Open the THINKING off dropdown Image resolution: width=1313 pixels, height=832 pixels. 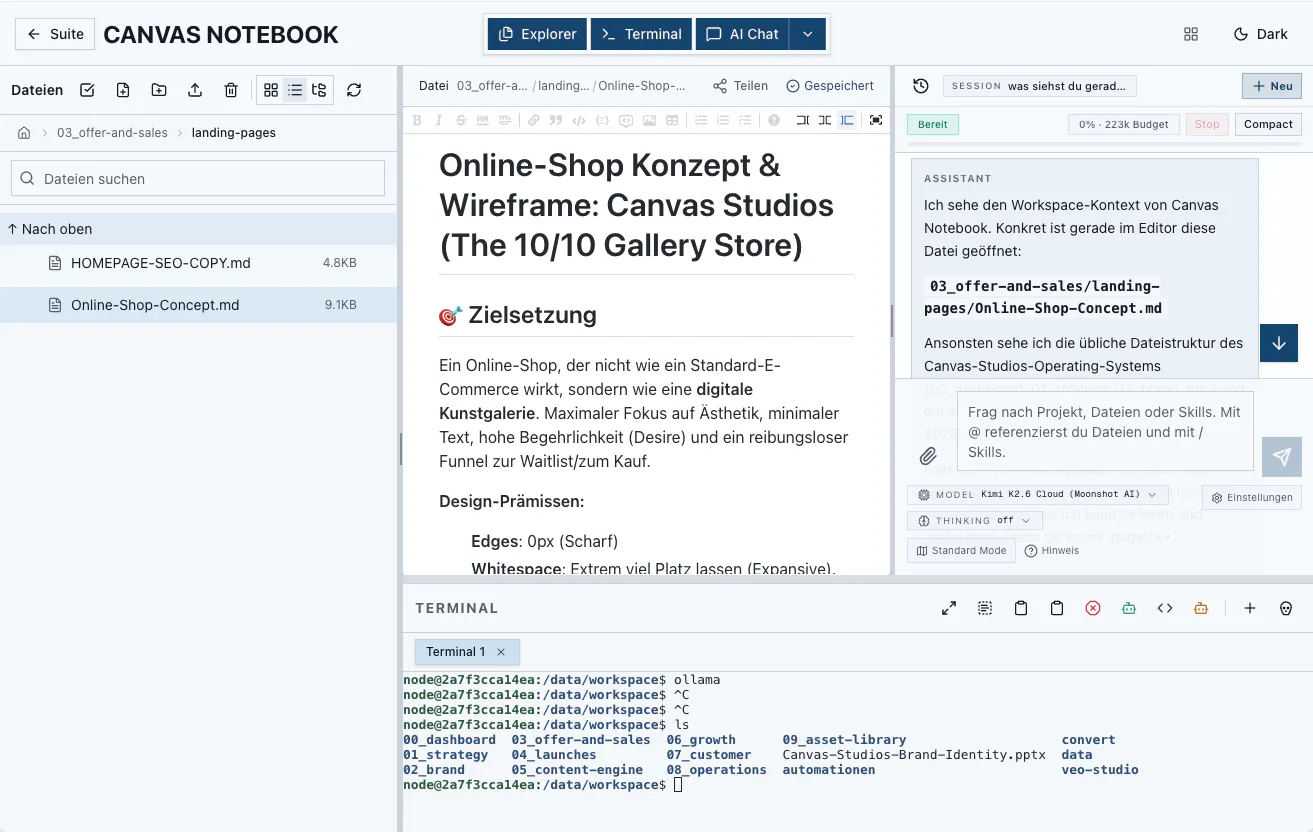pyautogui.click(x=975, y=521)
